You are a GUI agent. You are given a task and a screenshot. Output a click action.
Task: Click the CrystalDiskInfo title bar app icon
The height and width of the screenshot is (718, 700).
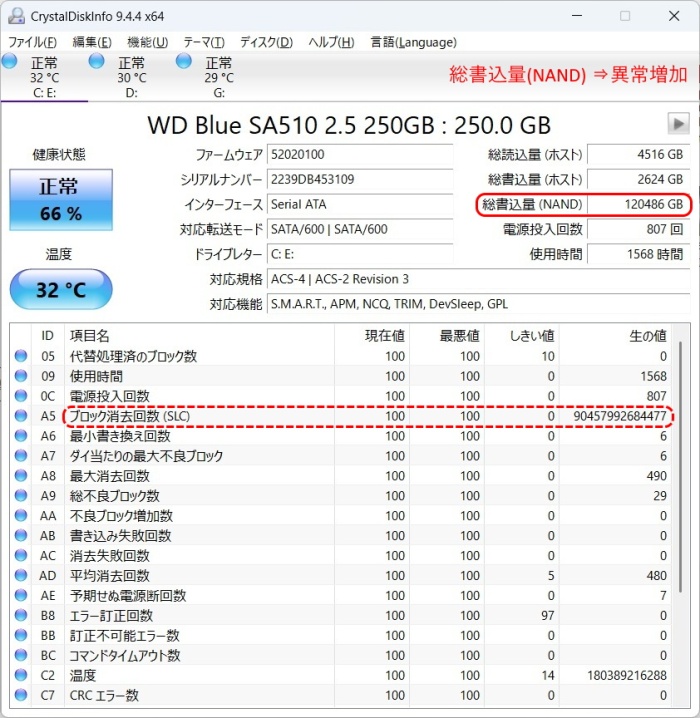click(16, 16)
